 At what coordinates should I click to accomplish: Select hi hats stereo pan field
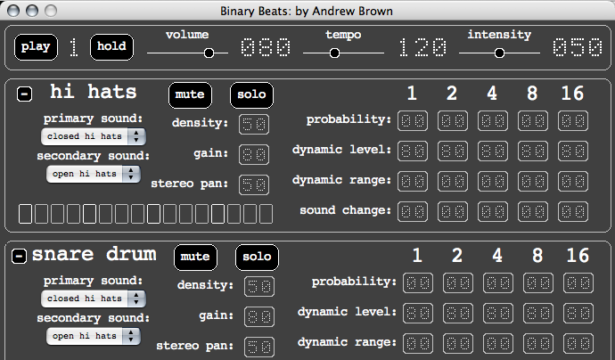coord(254,185)
